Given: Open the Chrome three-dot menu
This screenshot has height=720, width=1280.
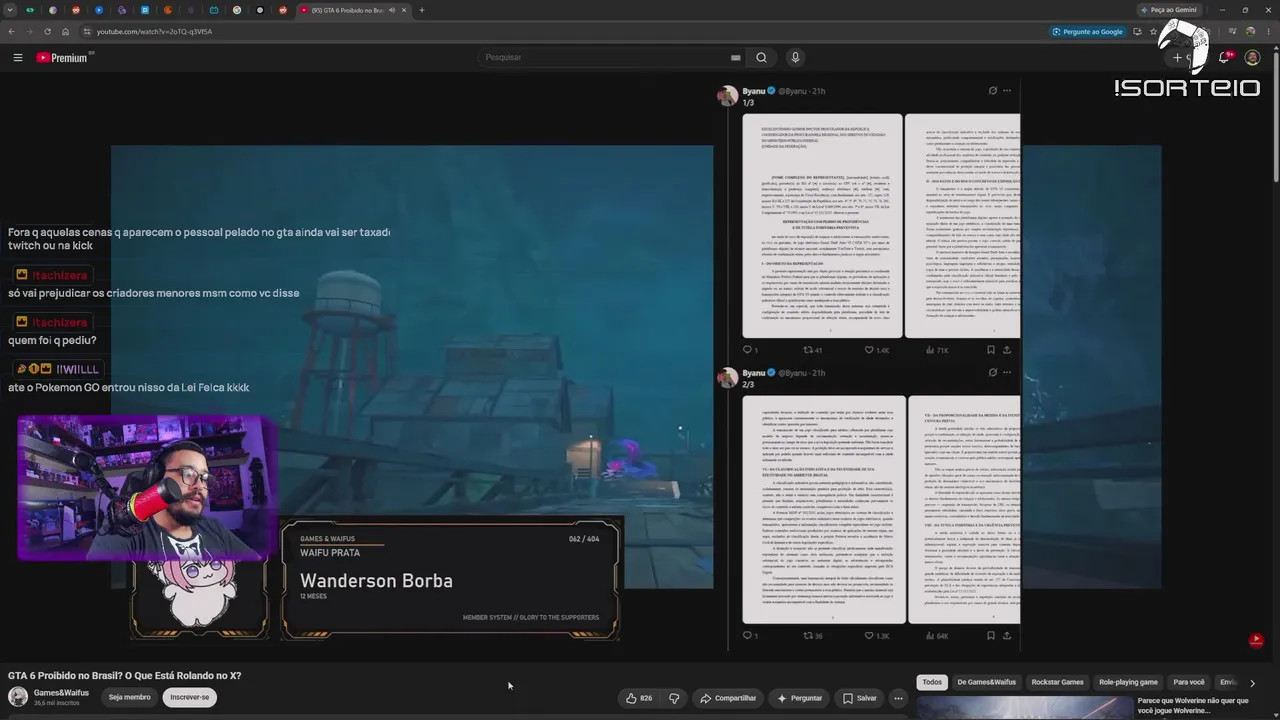Looking at the screenshot, I should point(1268,31).
